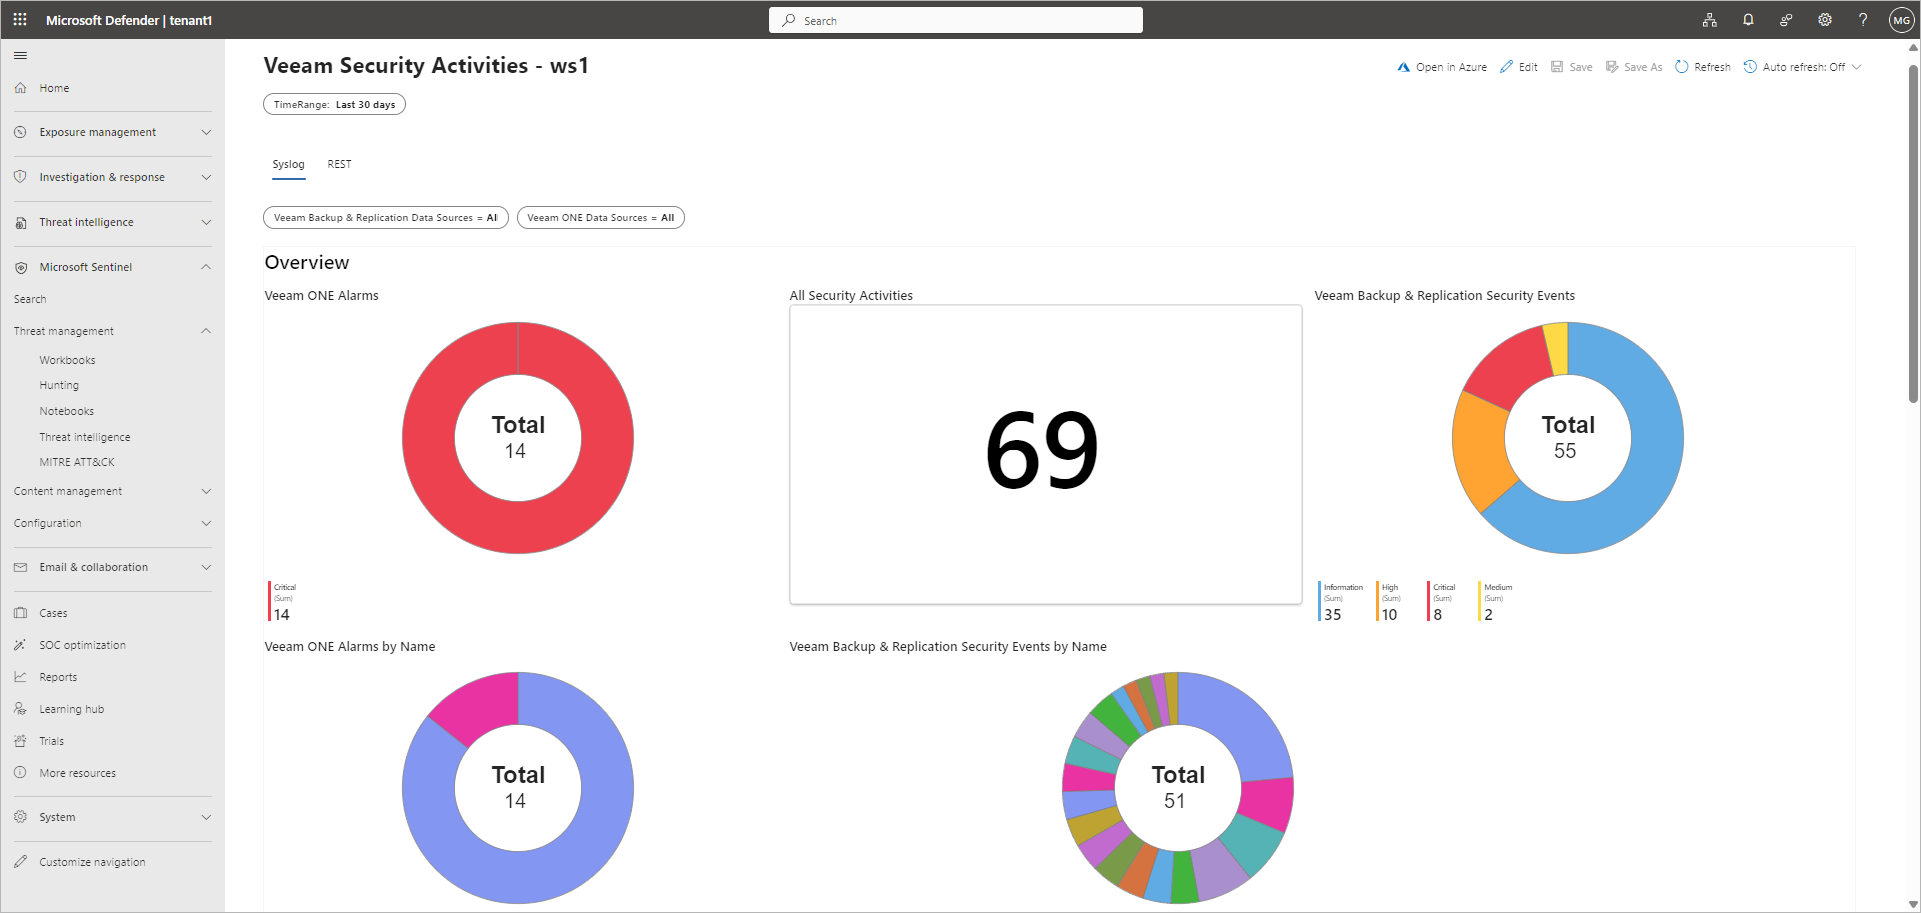This screenshot has width=1921, height=913.
Task: Open Search under Microsoft Sentinel
Action: (30, 299)
